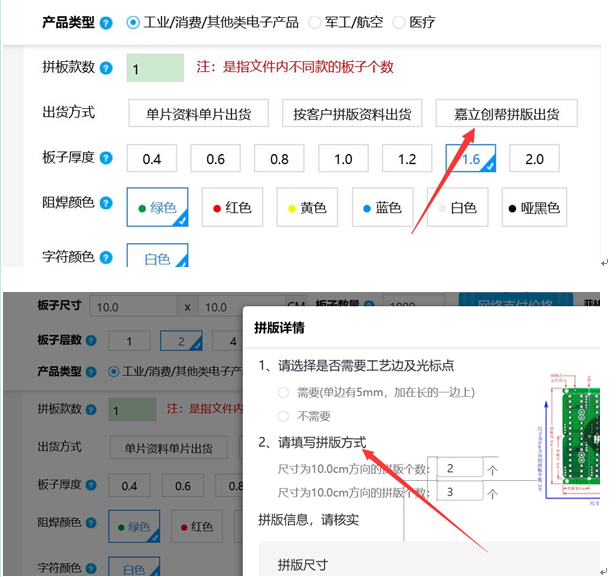616x577 pixels.
Task: Open 板子厚度 help icon in the undimmed form
Action: pos(106,158)
